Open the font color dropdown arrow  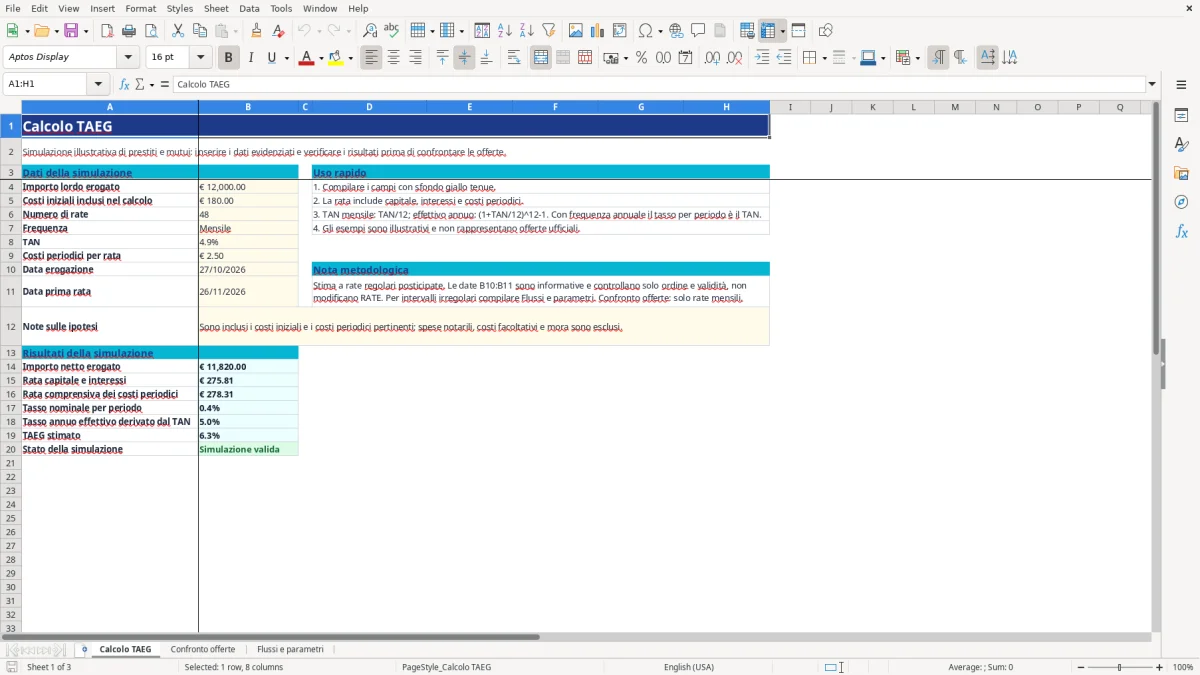point(320,58)
